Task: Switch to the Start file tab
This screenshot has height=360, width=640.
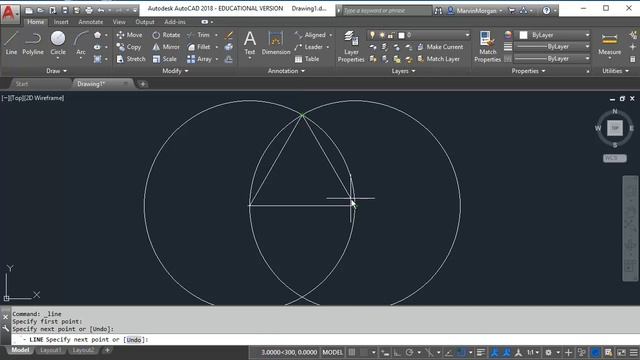Action: (22, 84)
